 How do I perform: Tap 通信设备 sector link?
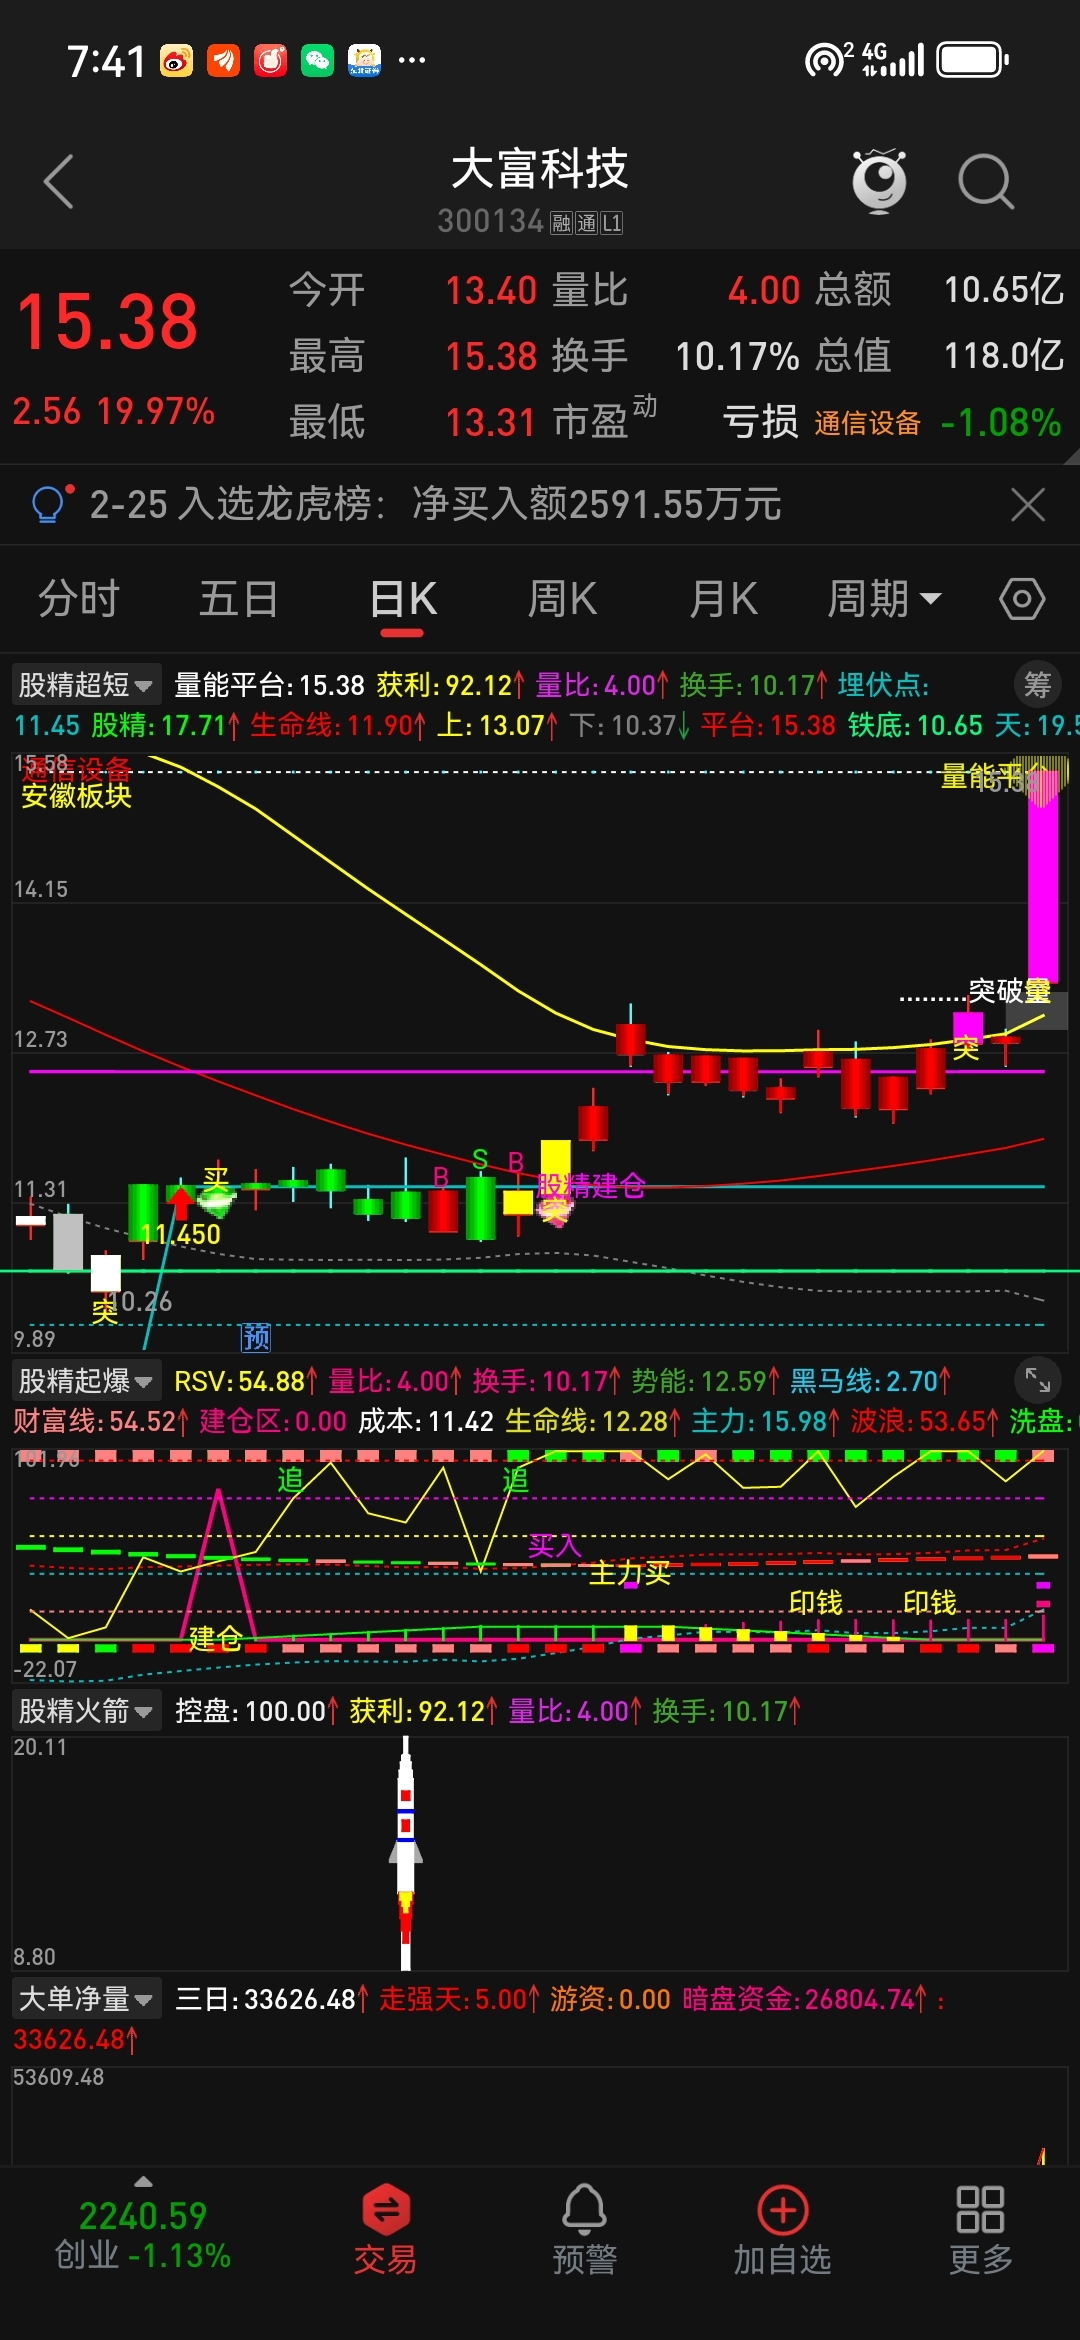coord(867,423)
